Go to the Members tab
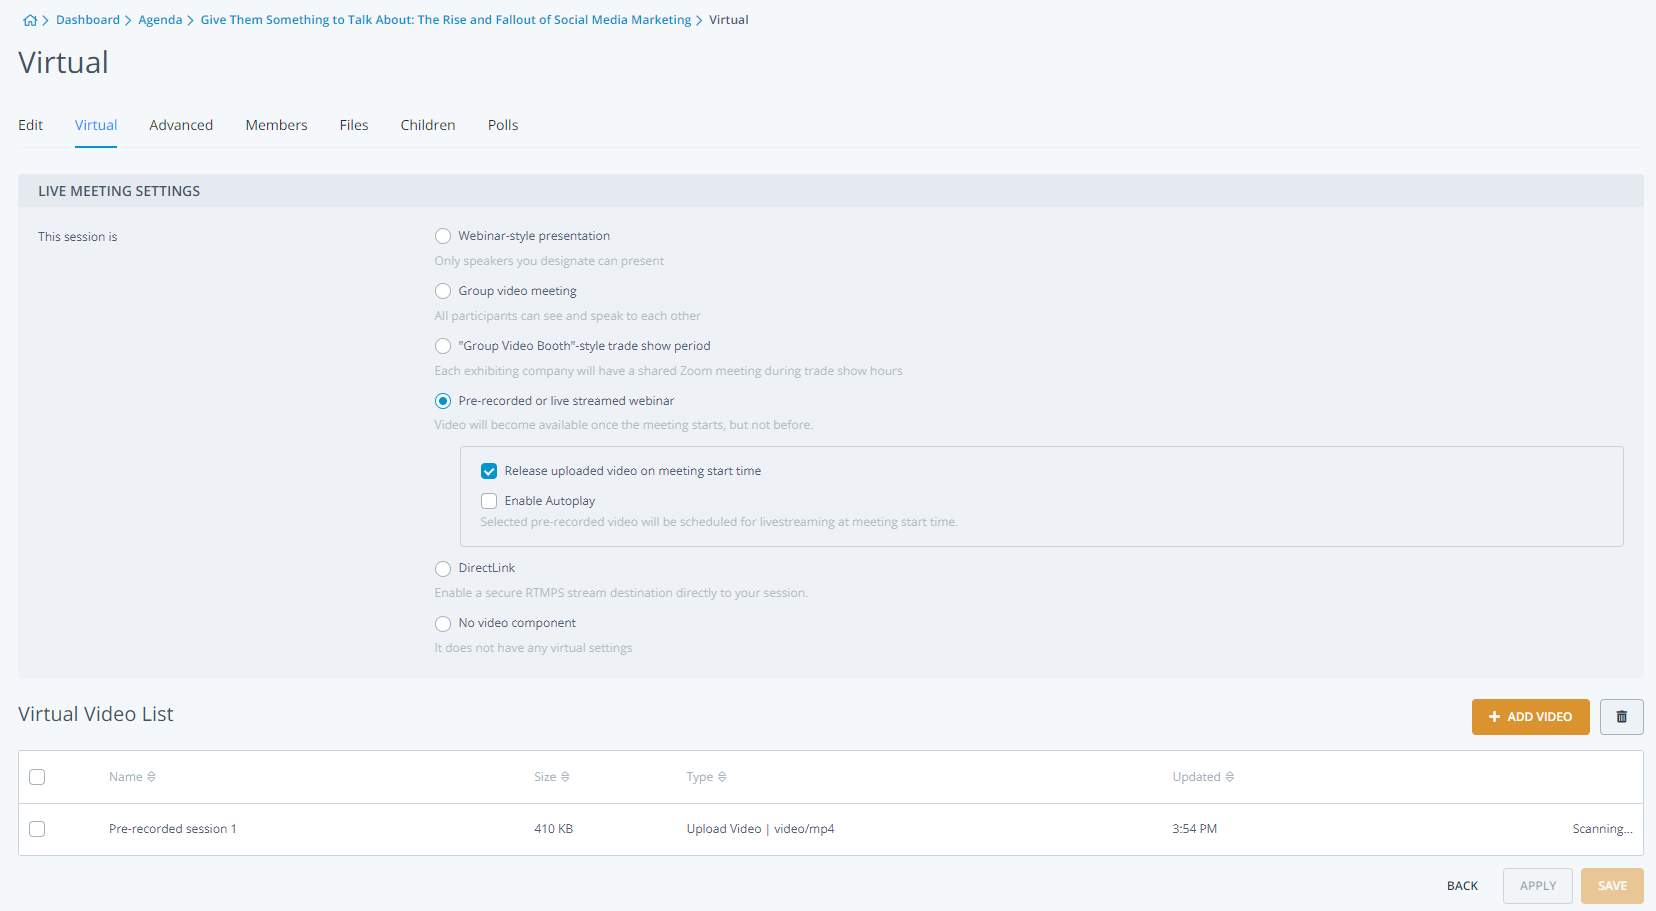 coord(276,125)
